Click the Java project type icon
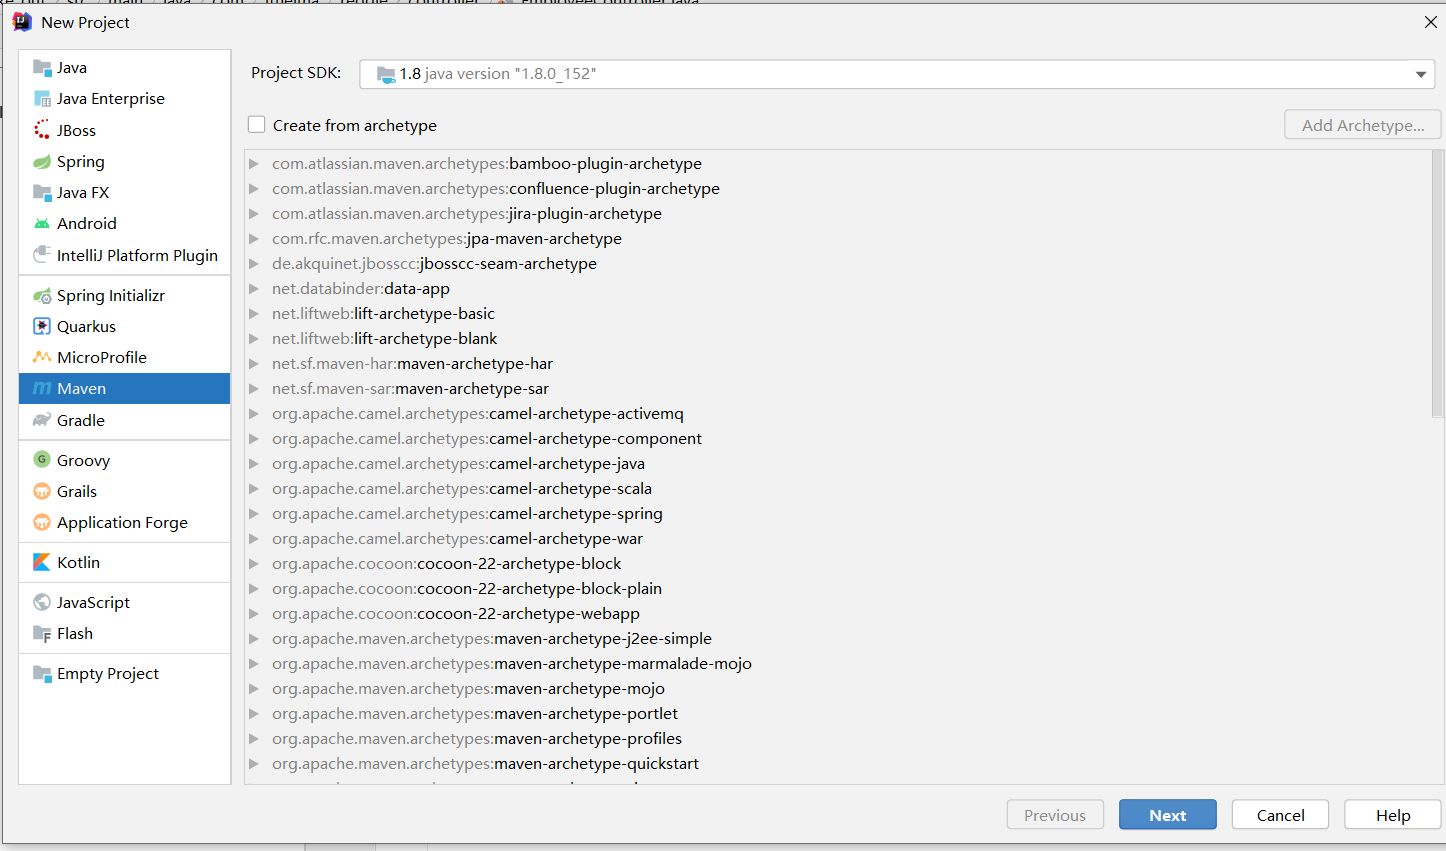 tap(42, 68)
